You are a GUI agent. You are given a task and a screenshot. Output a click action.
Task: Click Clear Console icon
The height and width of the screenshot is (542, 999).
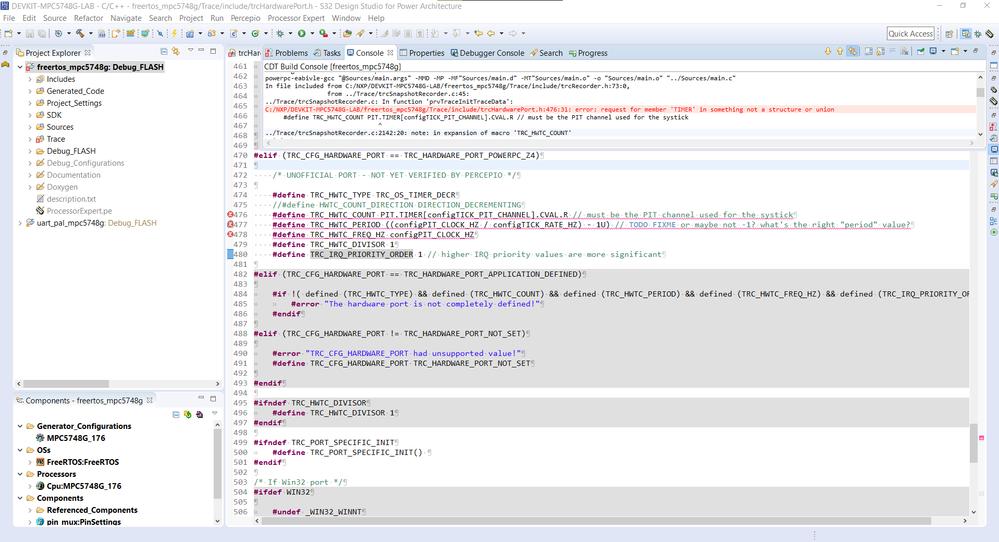(x=904, y=52)
